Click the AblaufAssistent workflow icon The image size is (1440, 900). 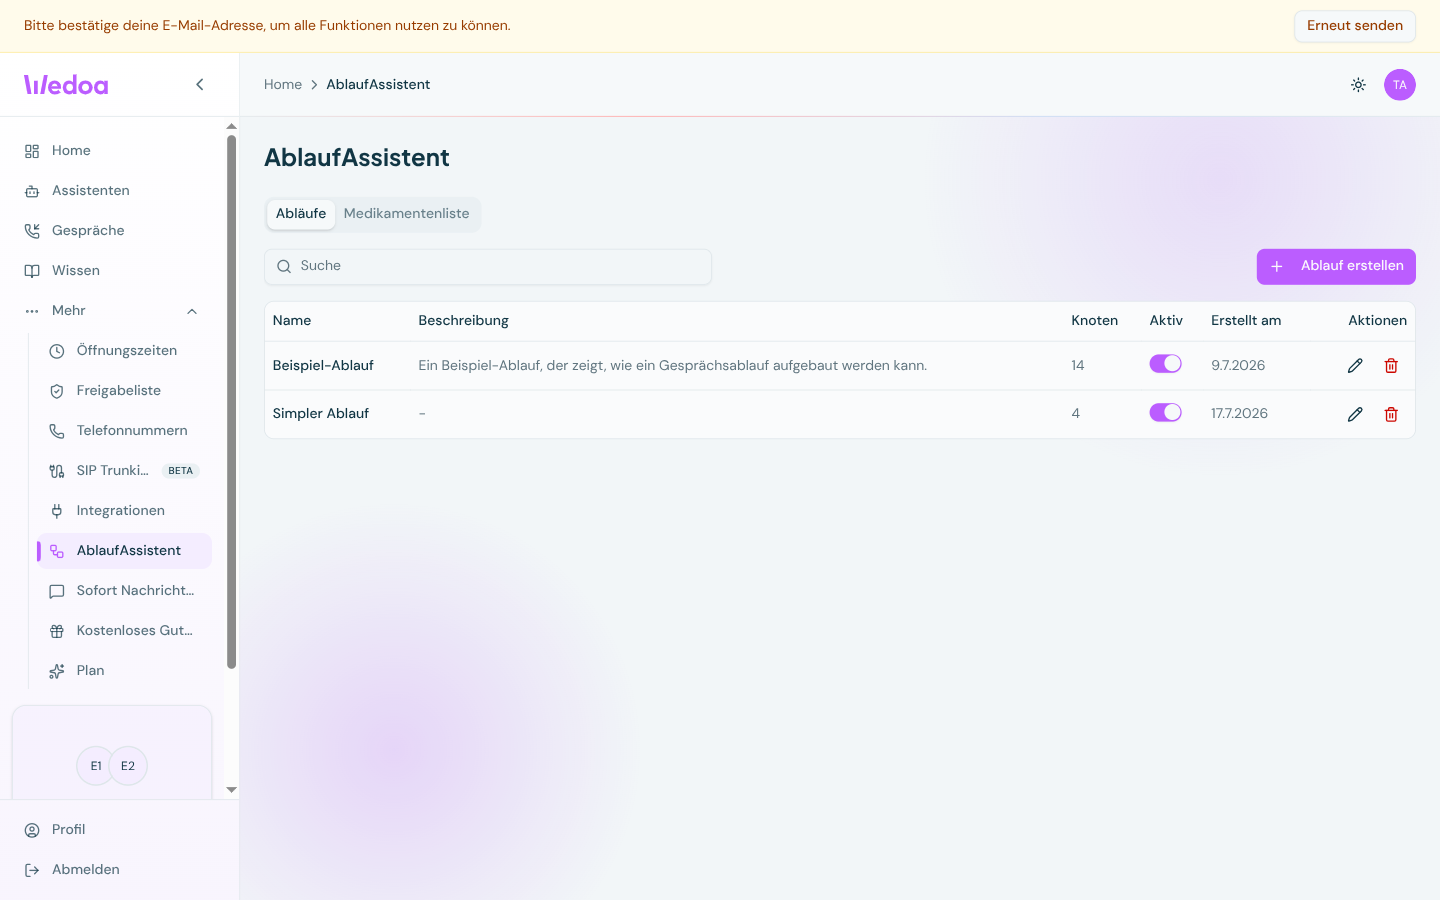57,551
